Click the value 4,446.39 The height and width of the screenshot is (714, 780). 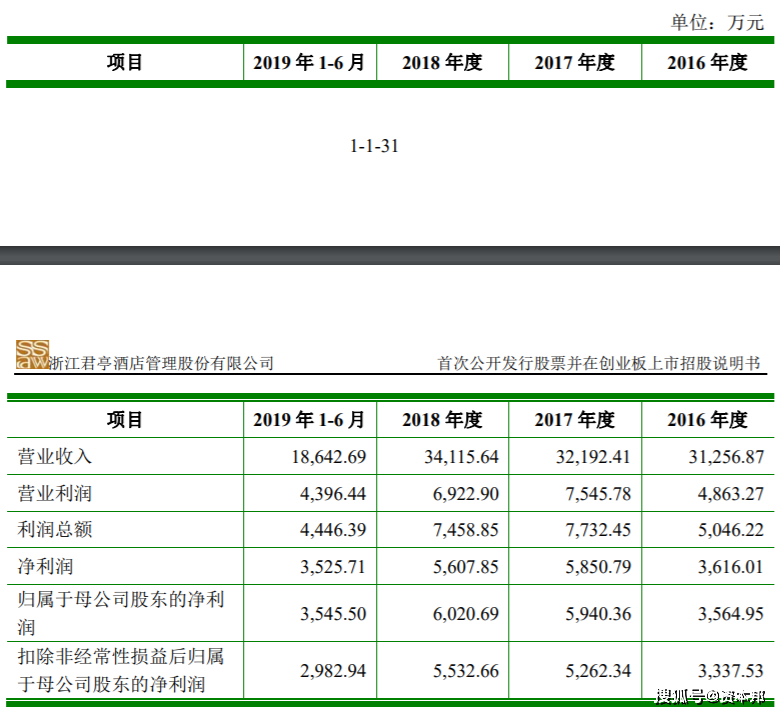pos(333,530)
